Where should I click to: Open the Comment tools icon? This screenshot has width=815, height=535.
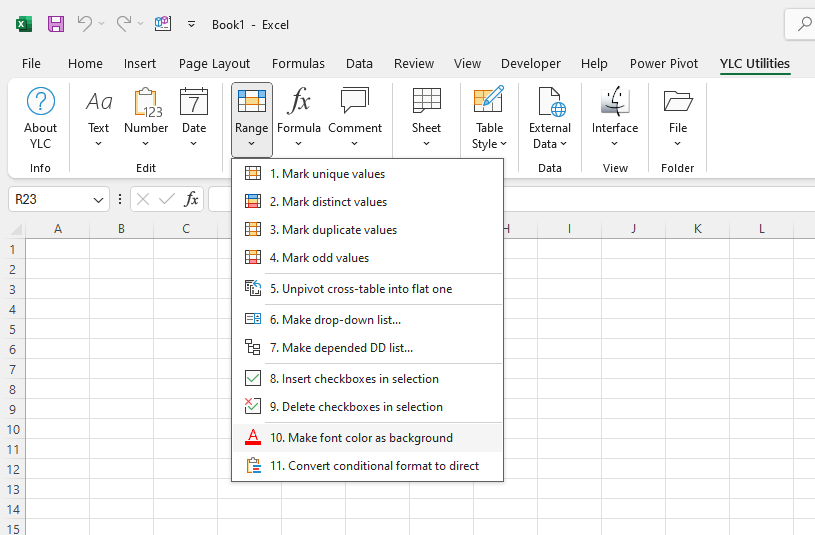355,102
